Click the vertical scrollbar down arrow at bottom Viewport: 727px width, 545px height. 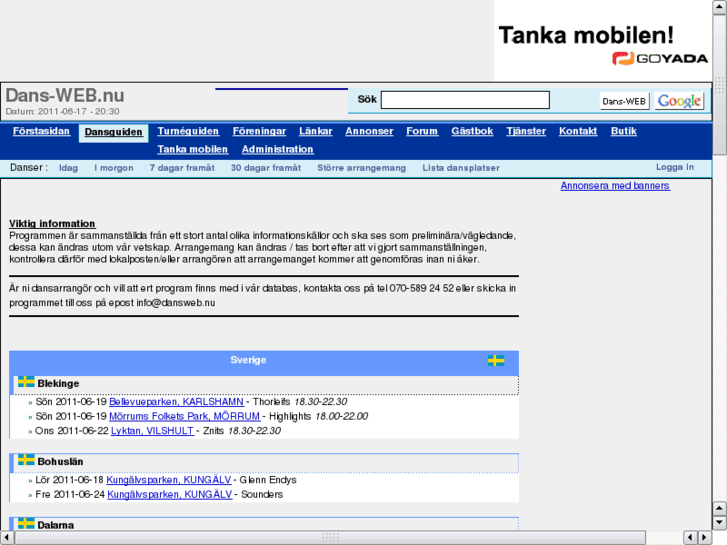[719, 523]
